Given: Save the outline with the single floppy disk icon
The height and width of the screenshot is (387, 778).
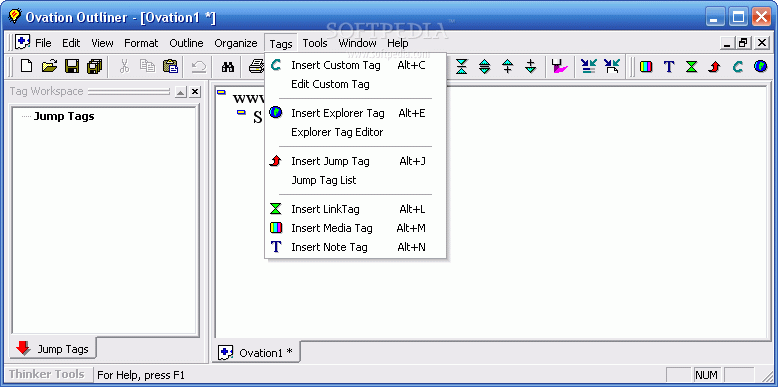Looking at the screenshot, I should click(x=72, y=66).
